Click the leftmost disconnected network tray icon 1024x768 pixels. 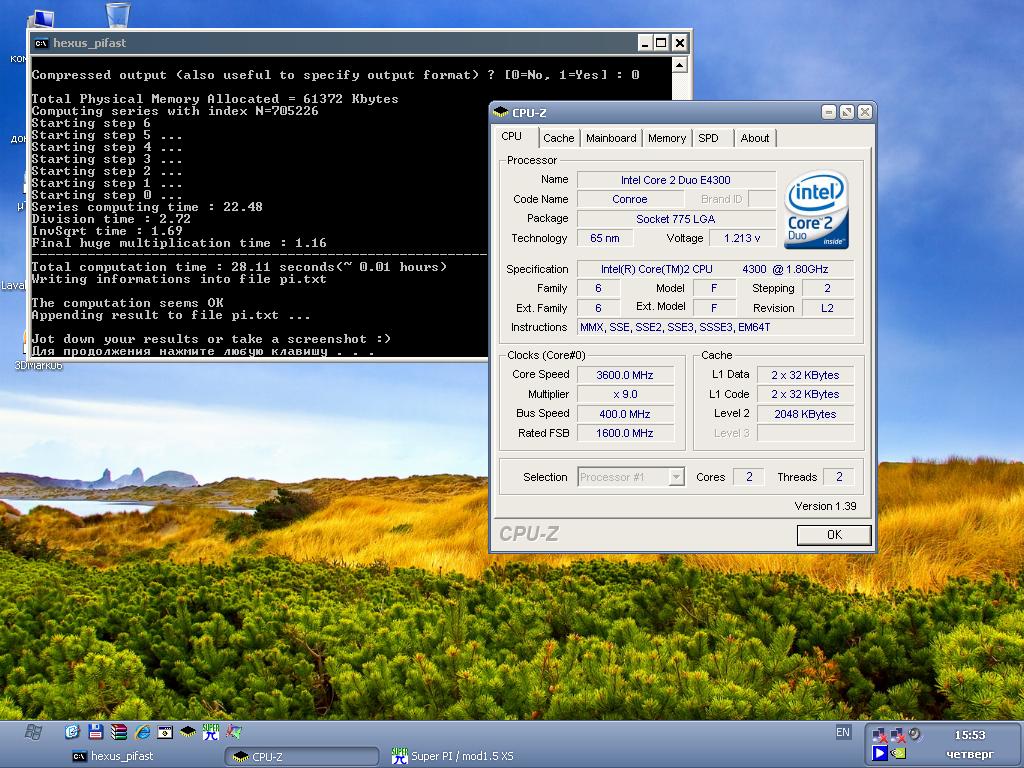point(880,735)
